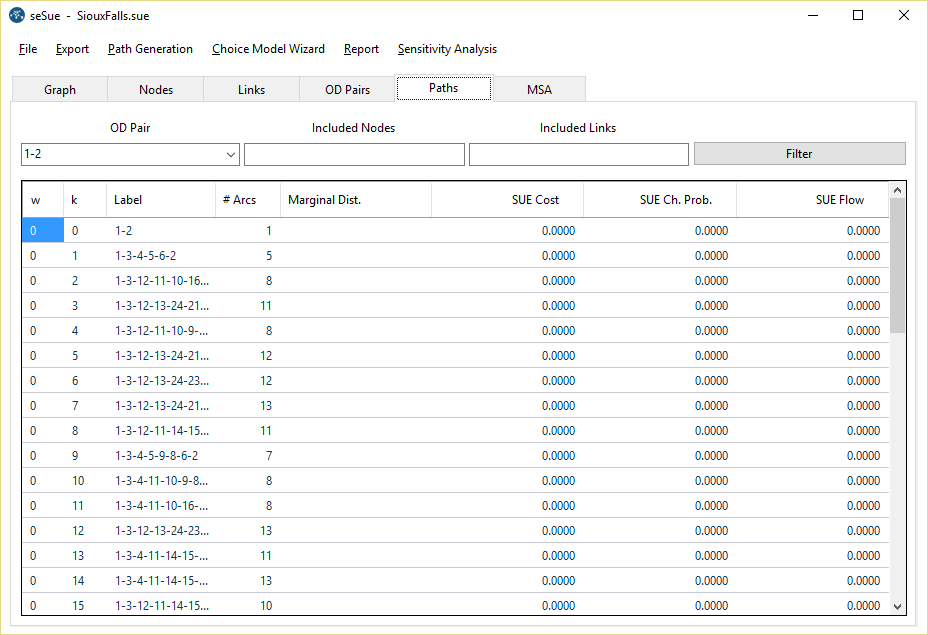Maximize the seSue window

pos(858,16)
